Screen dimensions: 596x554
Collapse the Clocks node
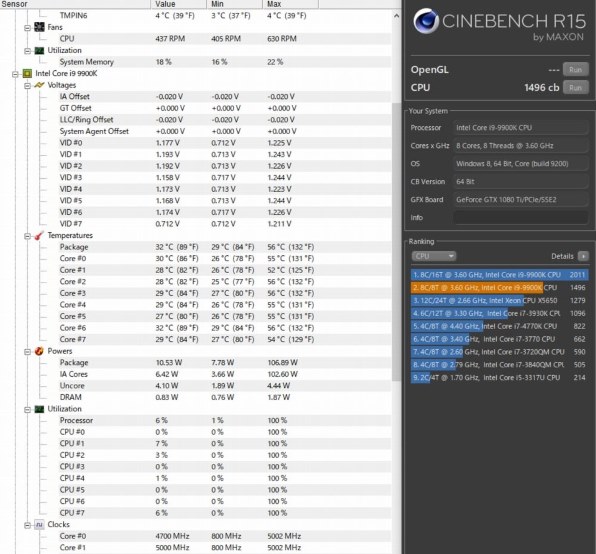point(27,525)
